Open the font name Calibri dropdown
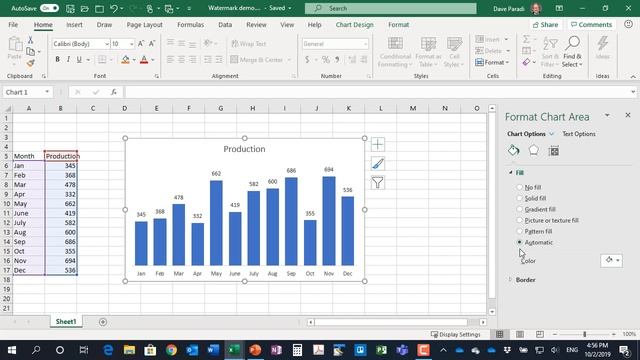 coord(107,44)
